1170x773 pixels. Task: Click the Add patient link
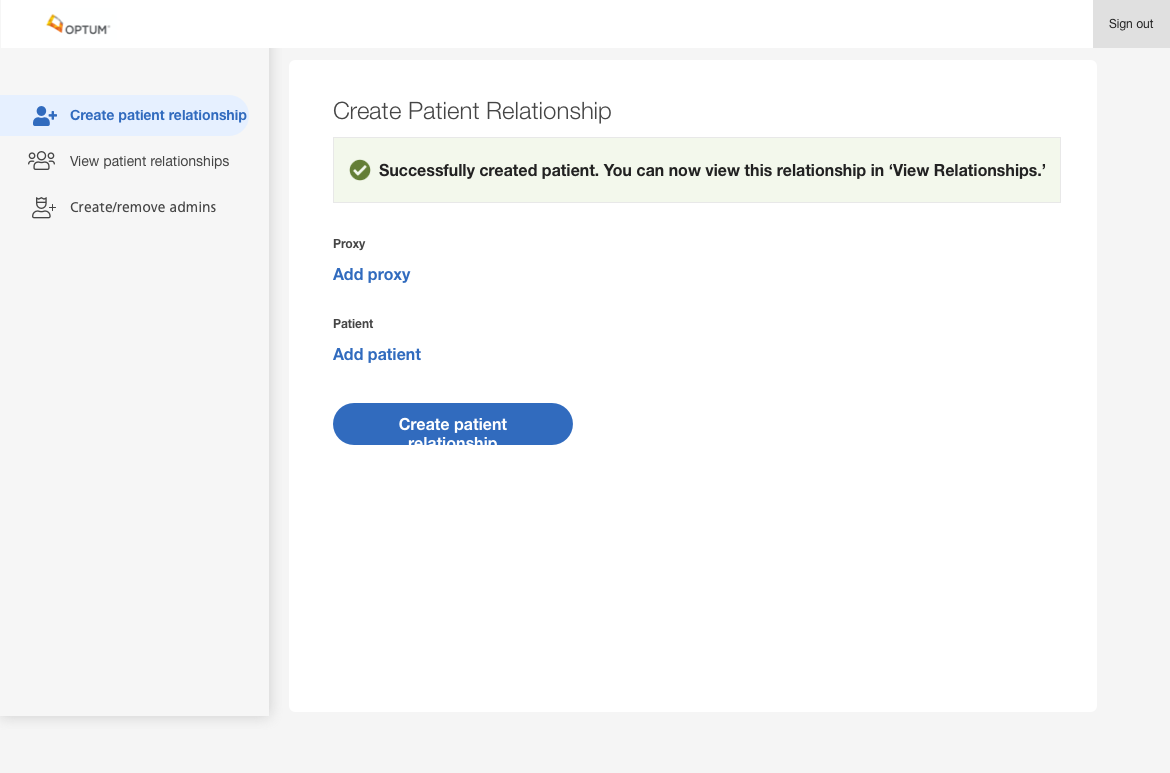[377, 354]
